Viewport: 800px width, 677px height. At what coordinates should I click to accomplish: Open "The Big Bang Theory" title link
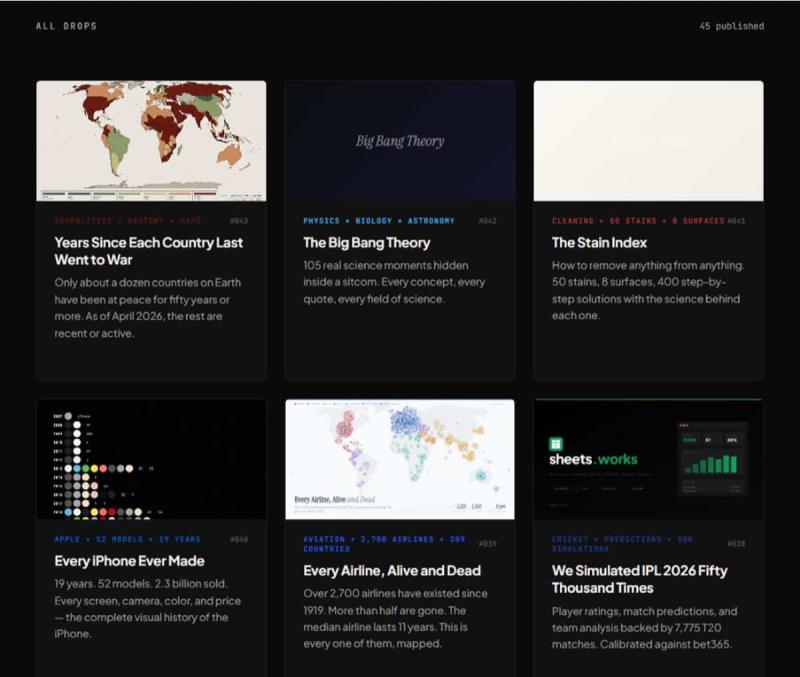point(366,243)
